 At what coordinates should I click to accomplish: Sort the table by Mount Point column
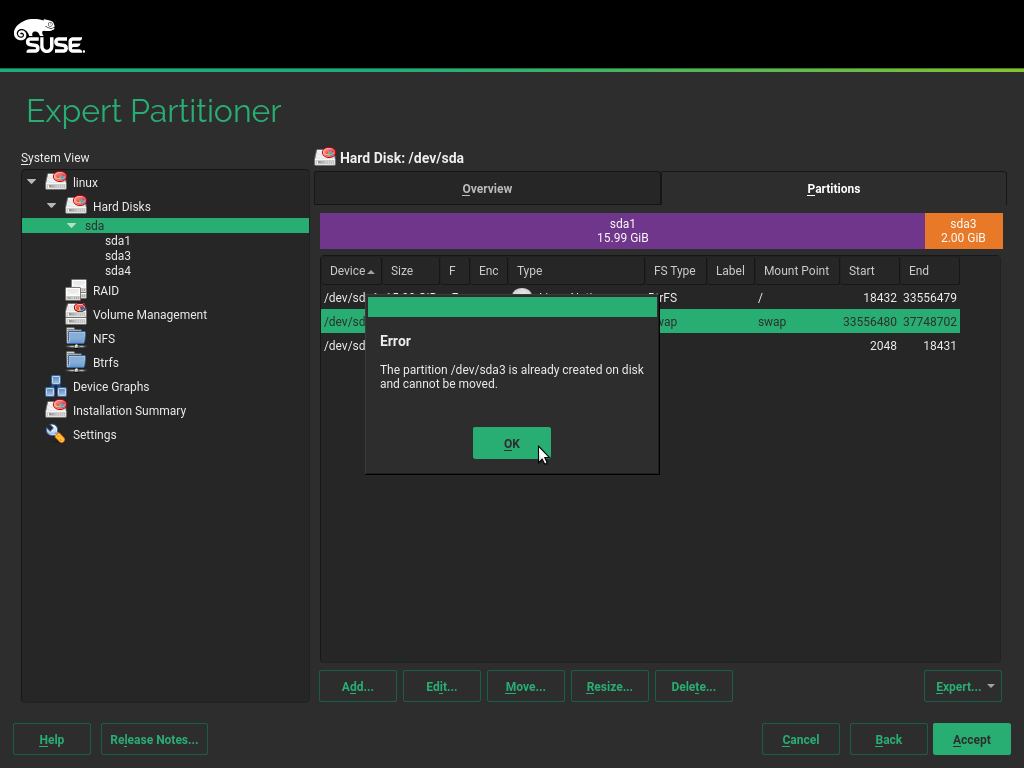[x=796, y=271]
